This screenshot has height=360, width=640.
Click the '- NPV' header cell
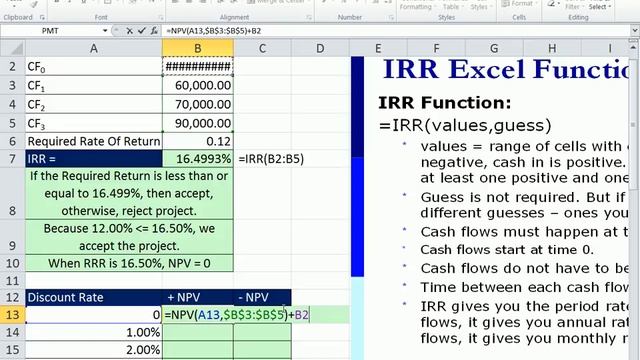[262, 298]
